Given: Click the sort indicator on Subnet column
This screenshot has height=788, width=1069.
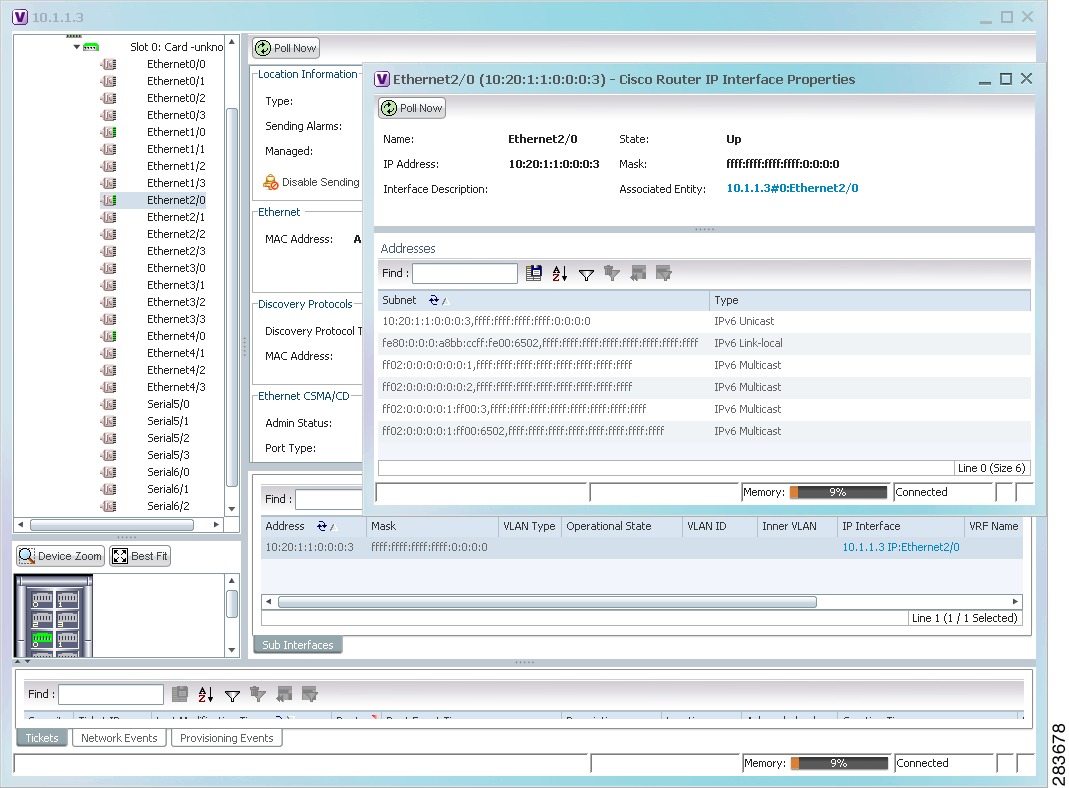Looking at the screenshot, I should (437, 300).
